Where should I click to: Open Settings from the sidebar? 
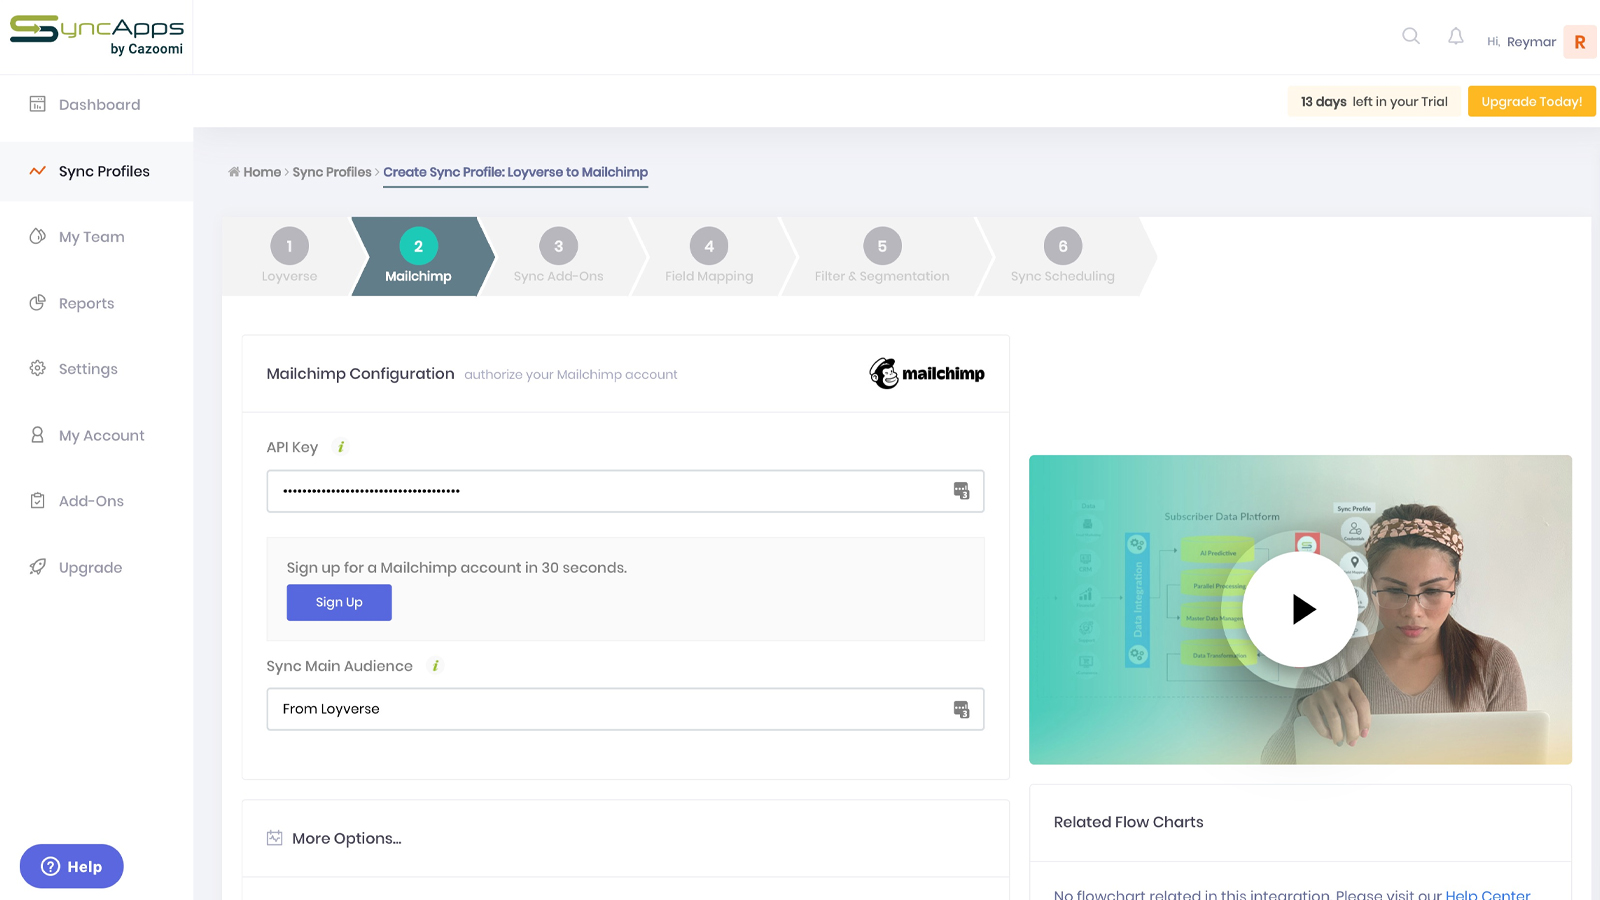[87, 368]
